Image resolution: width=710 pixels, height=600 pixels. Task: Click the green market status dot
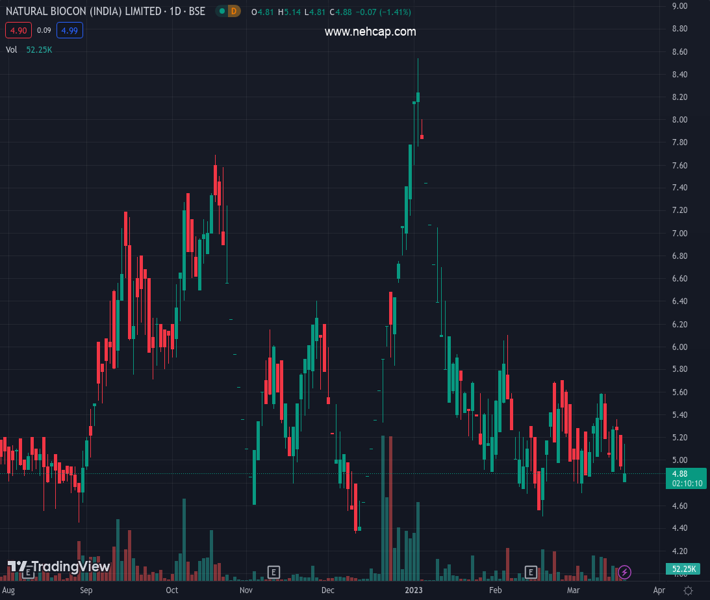coord(220,11)
